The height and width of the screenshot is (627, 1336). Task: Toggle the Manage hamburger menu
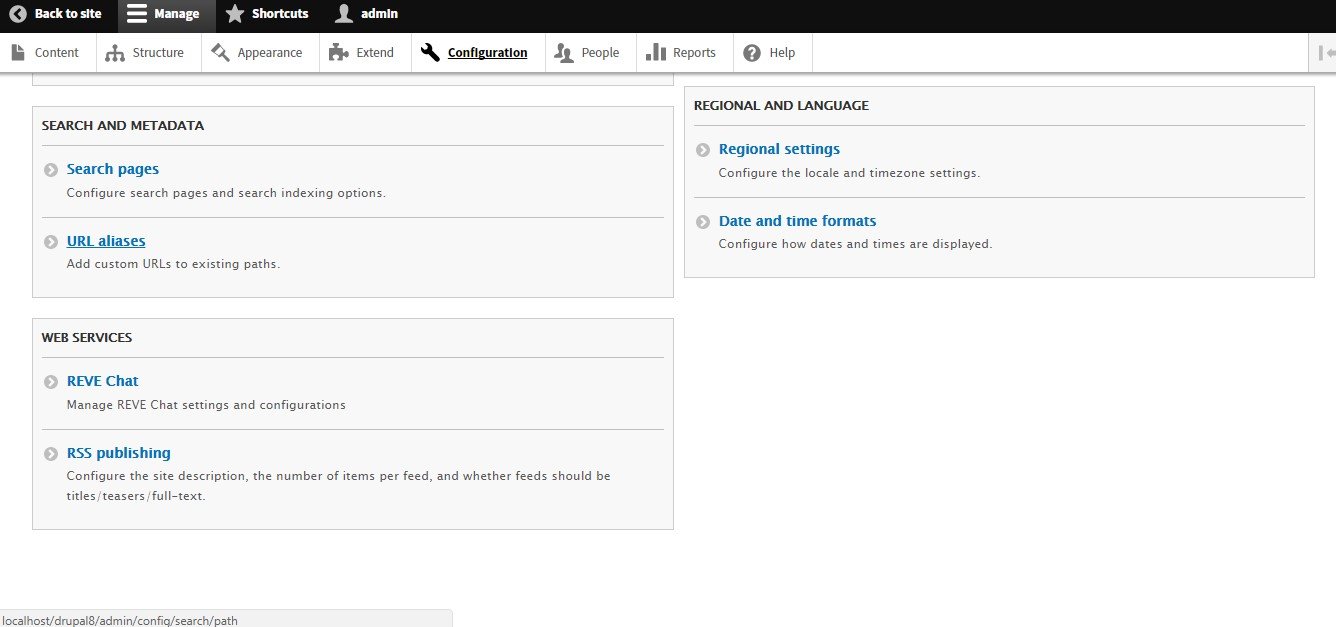(x=137, y=15)
